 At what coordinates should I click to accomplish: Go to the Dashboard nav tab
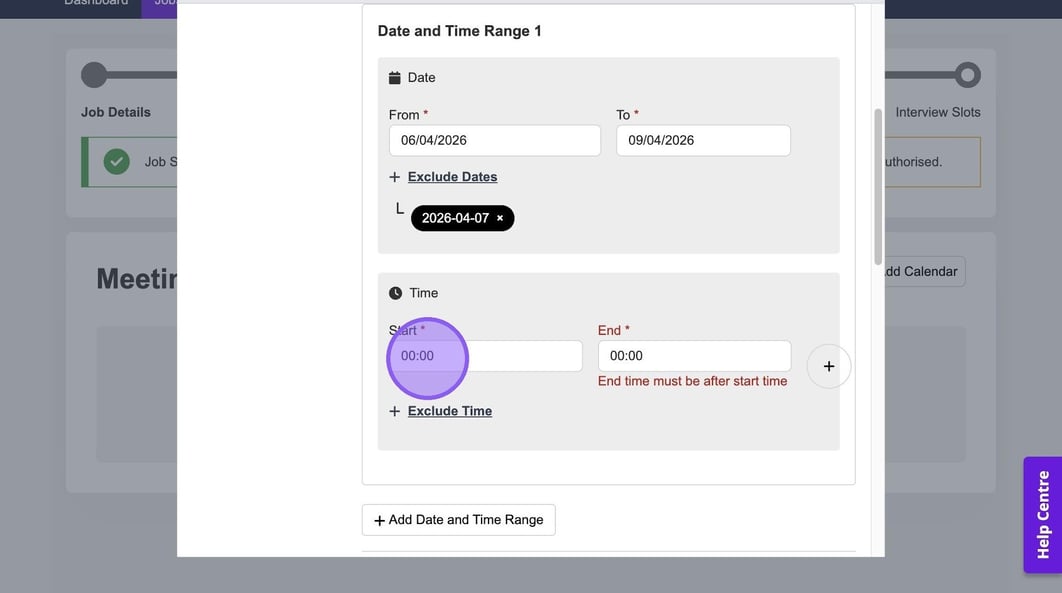point(96,3)
